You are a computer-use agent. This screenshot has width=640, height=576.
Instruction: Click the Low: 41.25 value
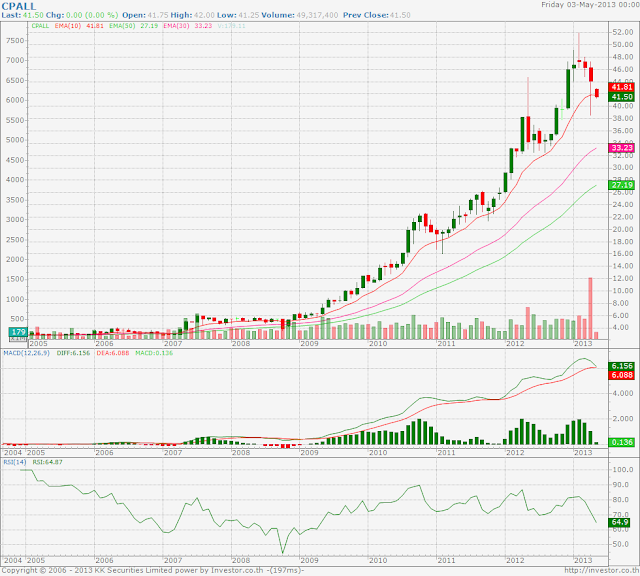(238, 15)
